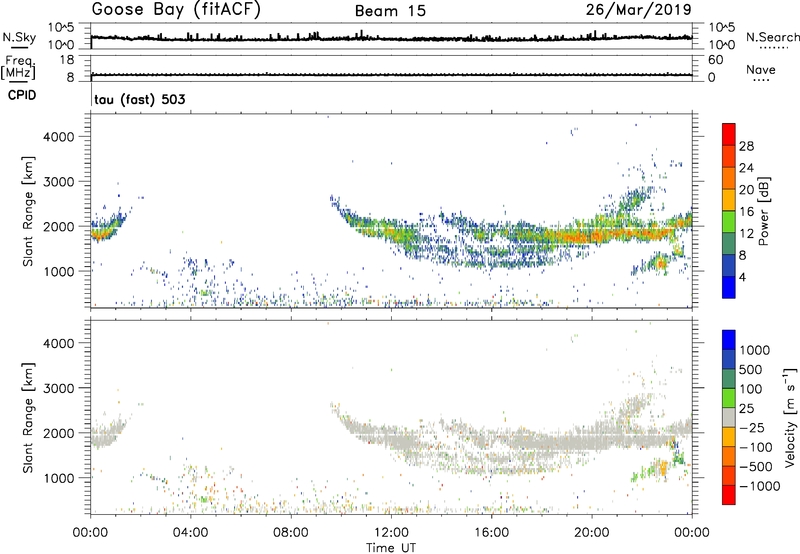This screenshot has height=554, width=800.
Task: Click the 2000 tick in velocity panel
Action: pos(59,433)
